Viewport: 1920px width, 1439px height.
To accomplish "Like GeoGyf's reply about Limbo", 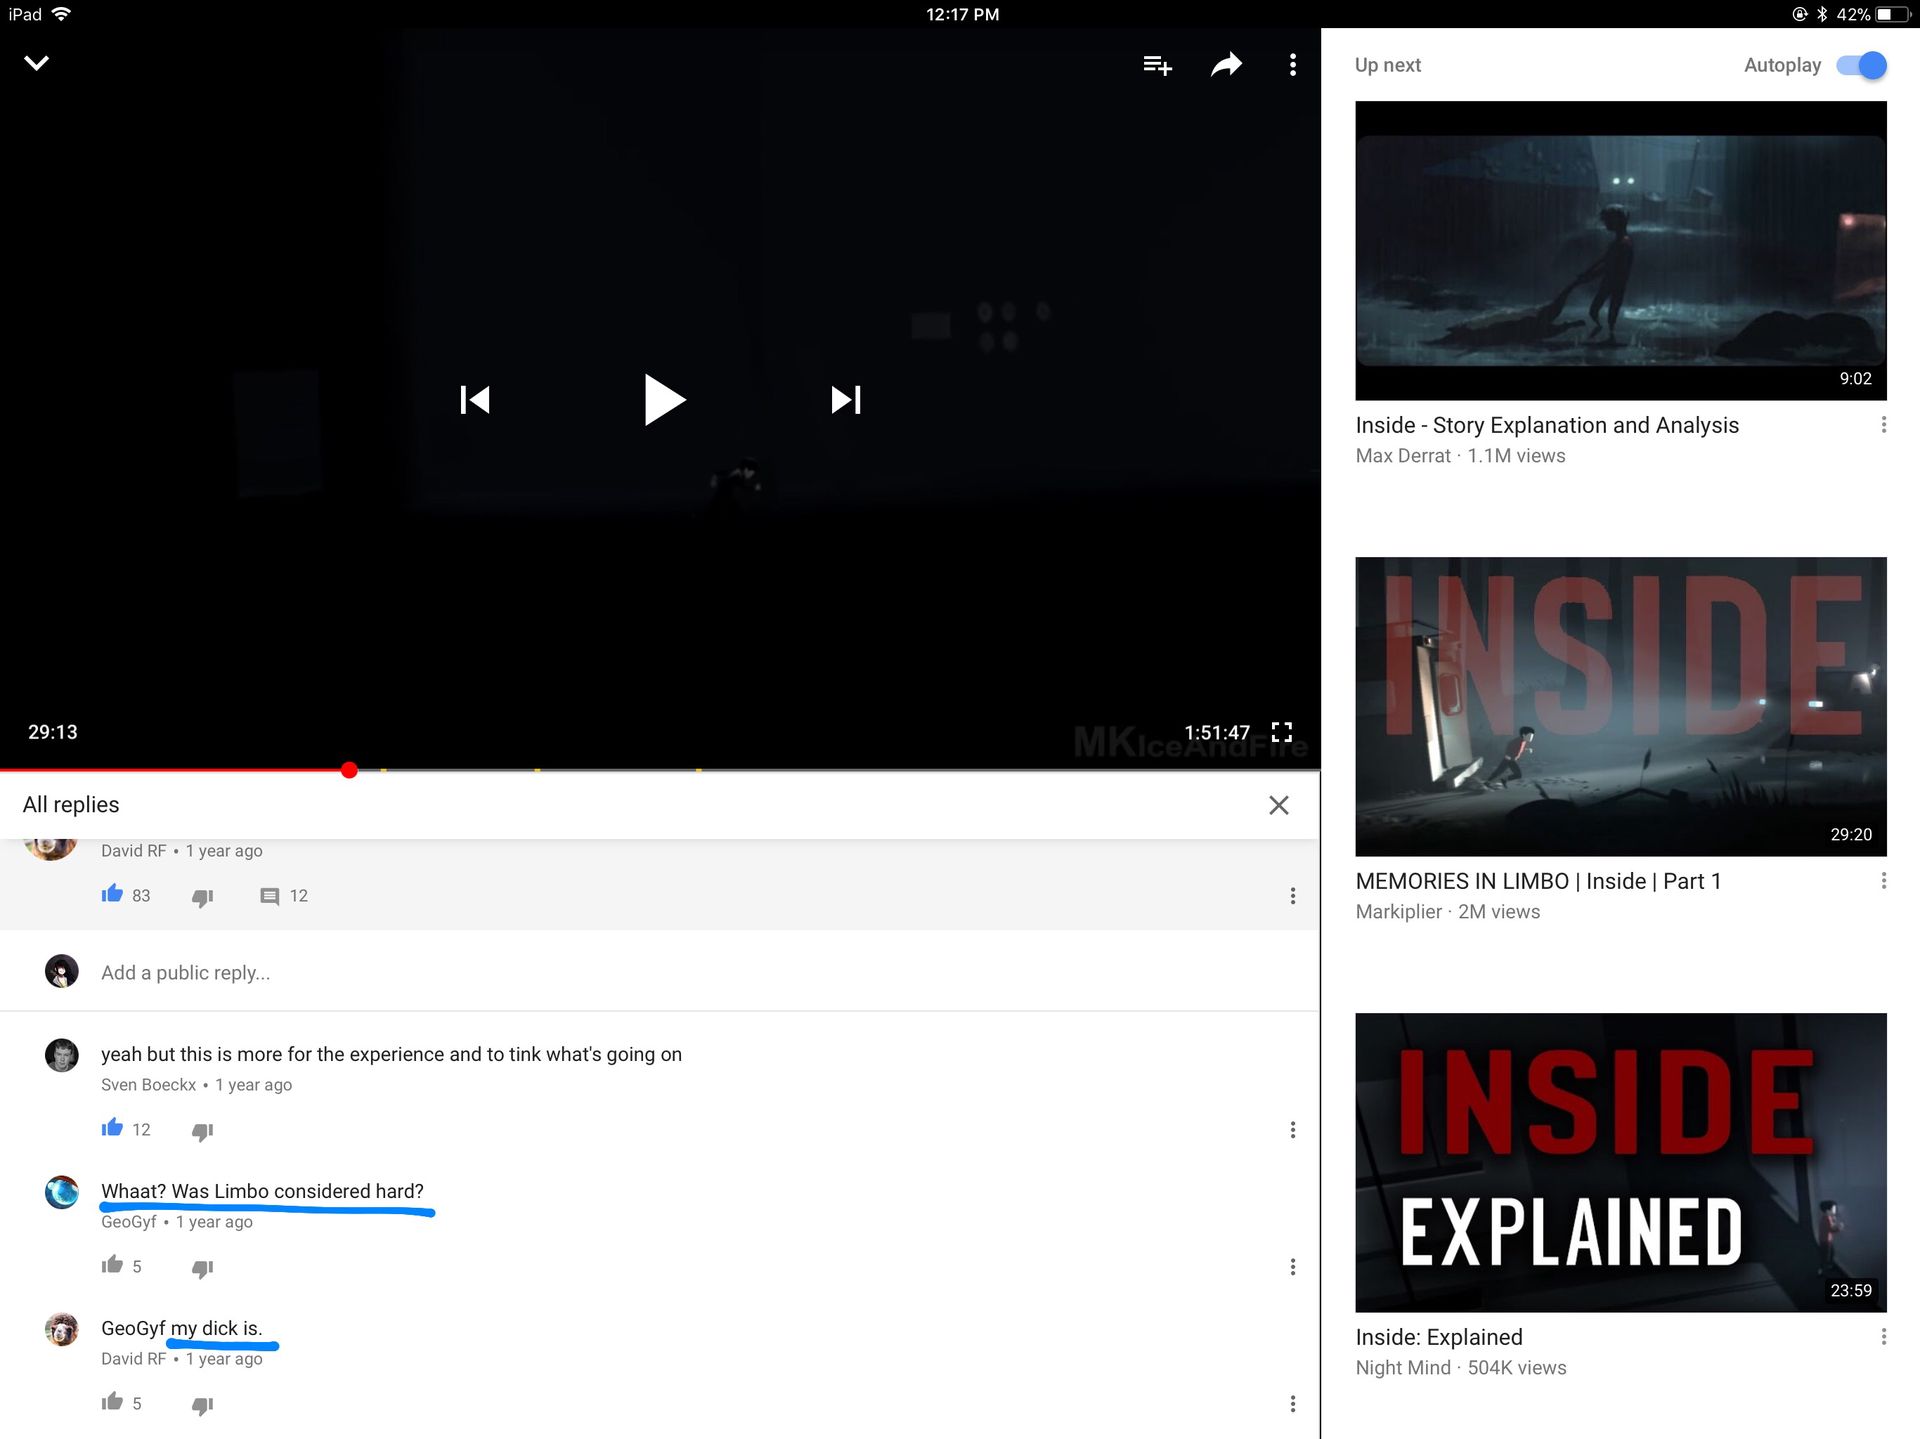I will pyautogui.click(x=112, y=1265).
